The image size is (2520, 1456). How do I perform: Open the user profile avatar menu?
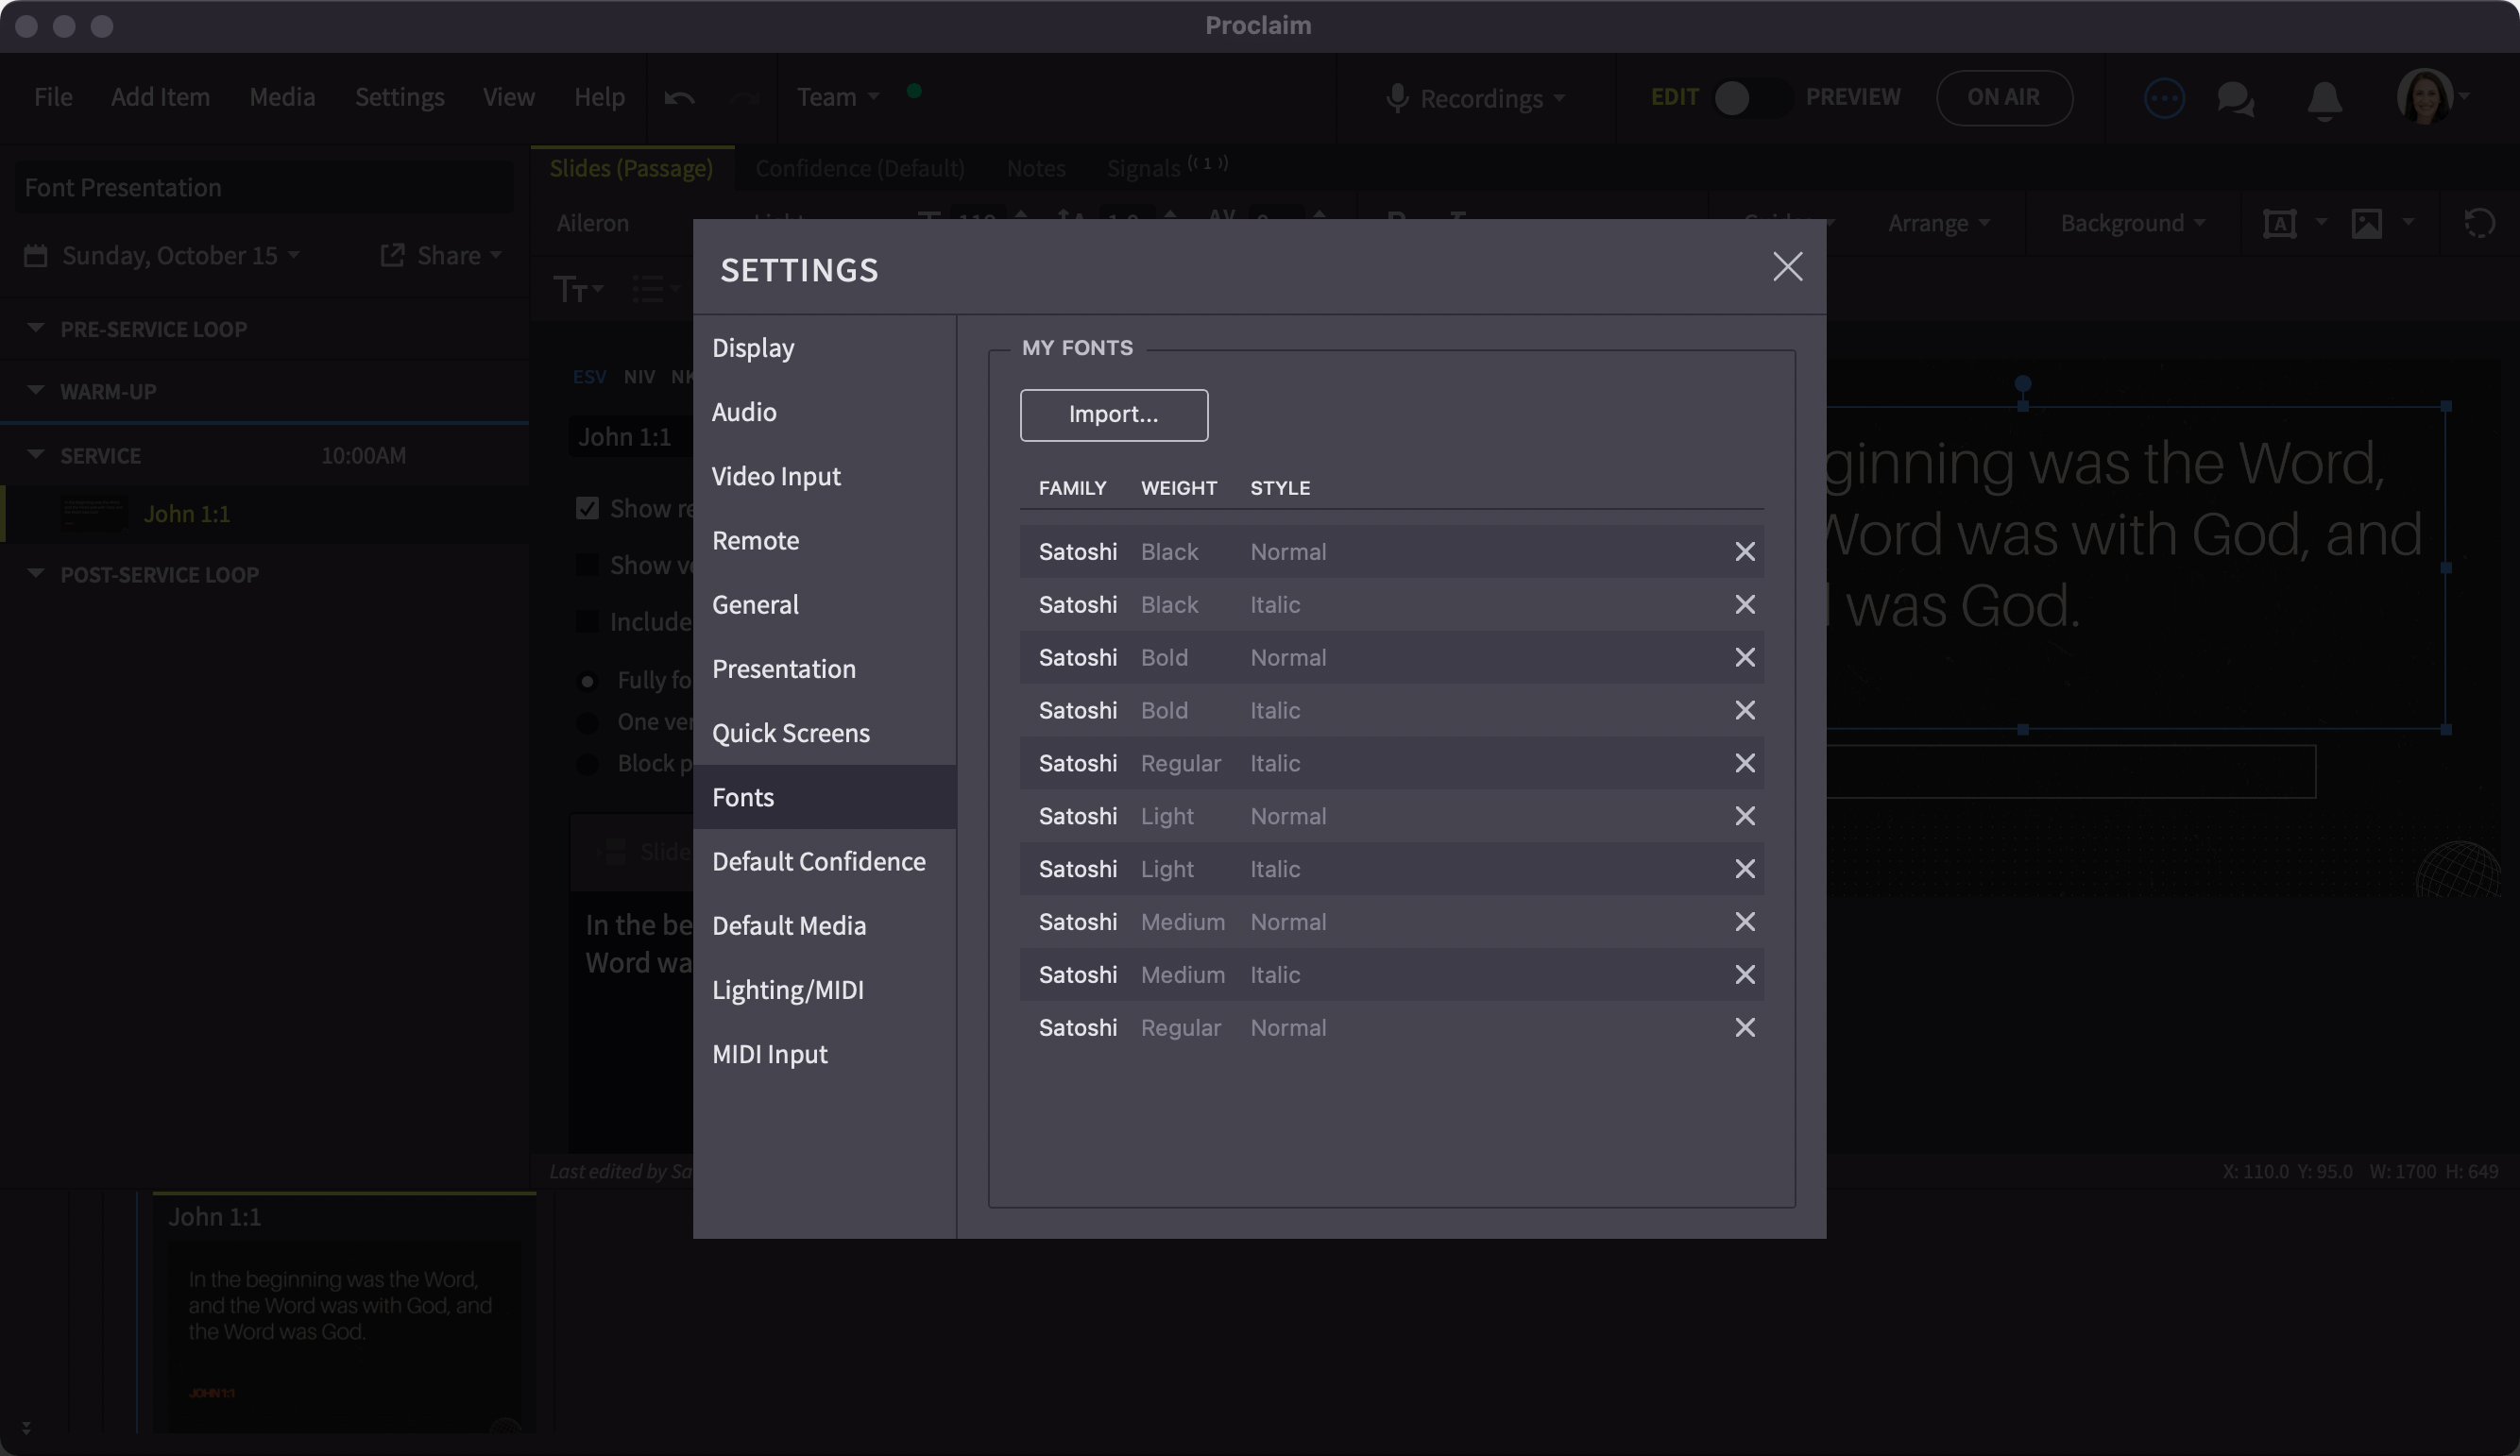pyautogui.click(x=2432, y=96)
